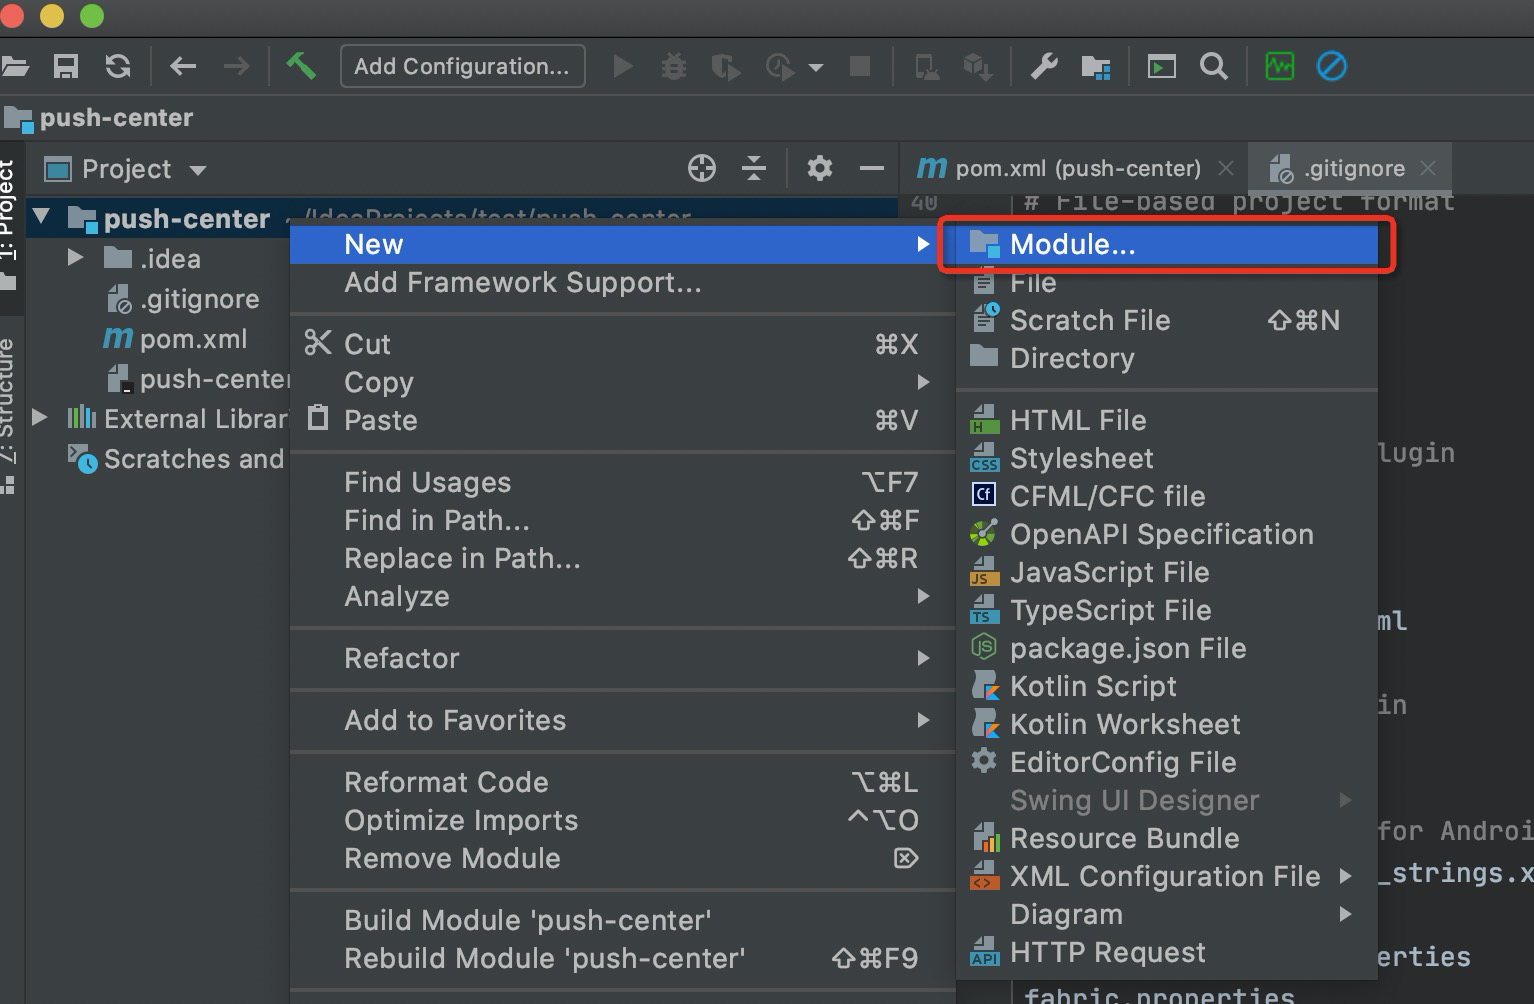Click the Add Configuration... button

pos(462,66)
